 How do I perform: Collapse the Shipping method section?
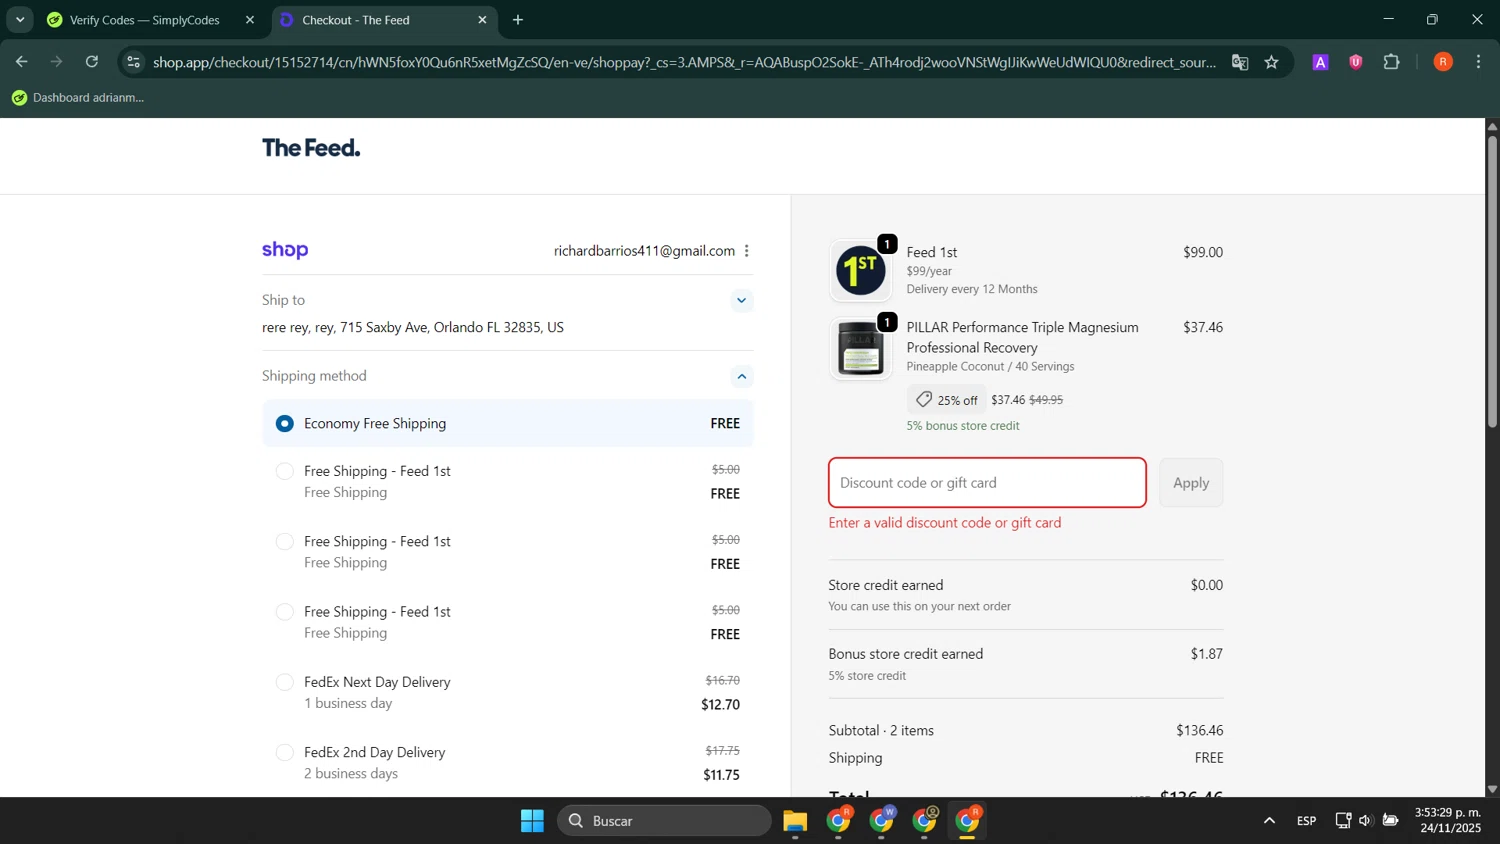tap(741, 377)
